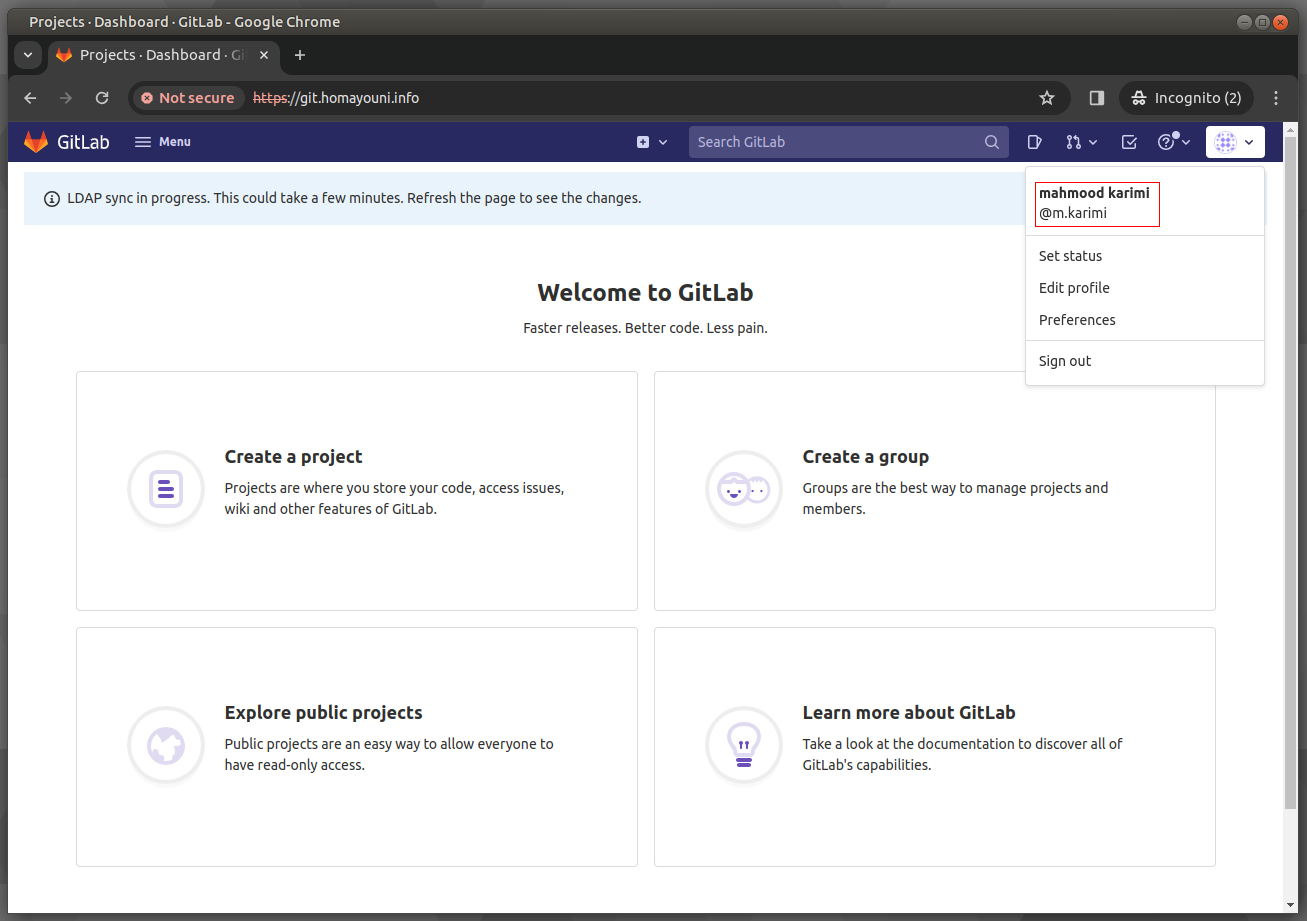Click the Create a group faces icon
Image resolution: width=1307 pixels, height=921 pixels.
(744, 489)
